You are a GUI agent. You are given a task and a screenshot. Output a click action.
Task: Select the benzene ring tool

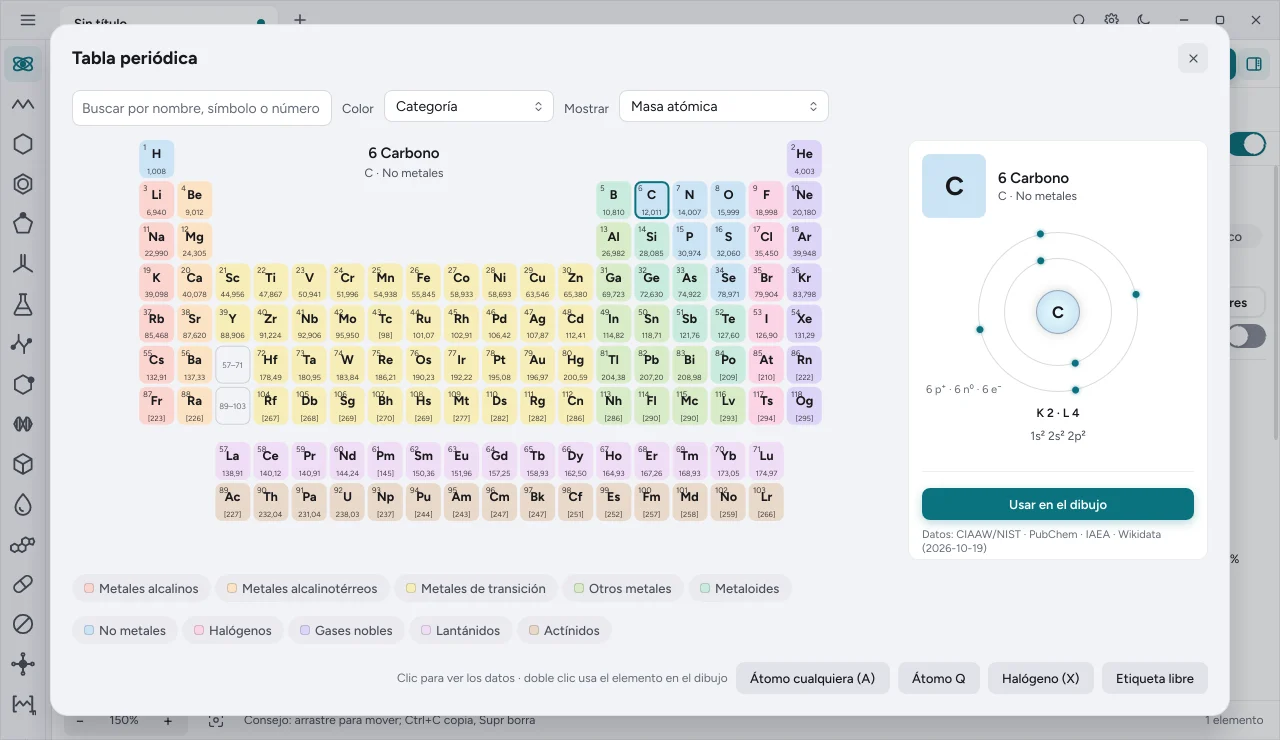pyautogui.click(x=23, y=184)
